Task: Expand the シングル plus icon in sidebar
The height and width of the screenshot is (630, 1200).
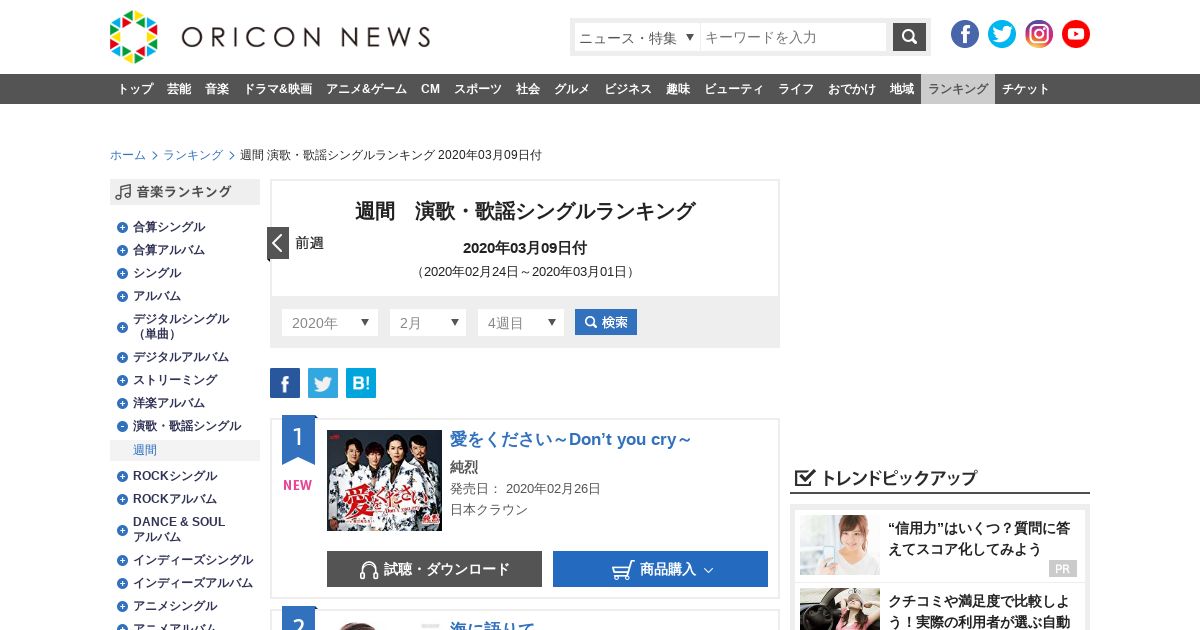Action: (x=122, y=273)
